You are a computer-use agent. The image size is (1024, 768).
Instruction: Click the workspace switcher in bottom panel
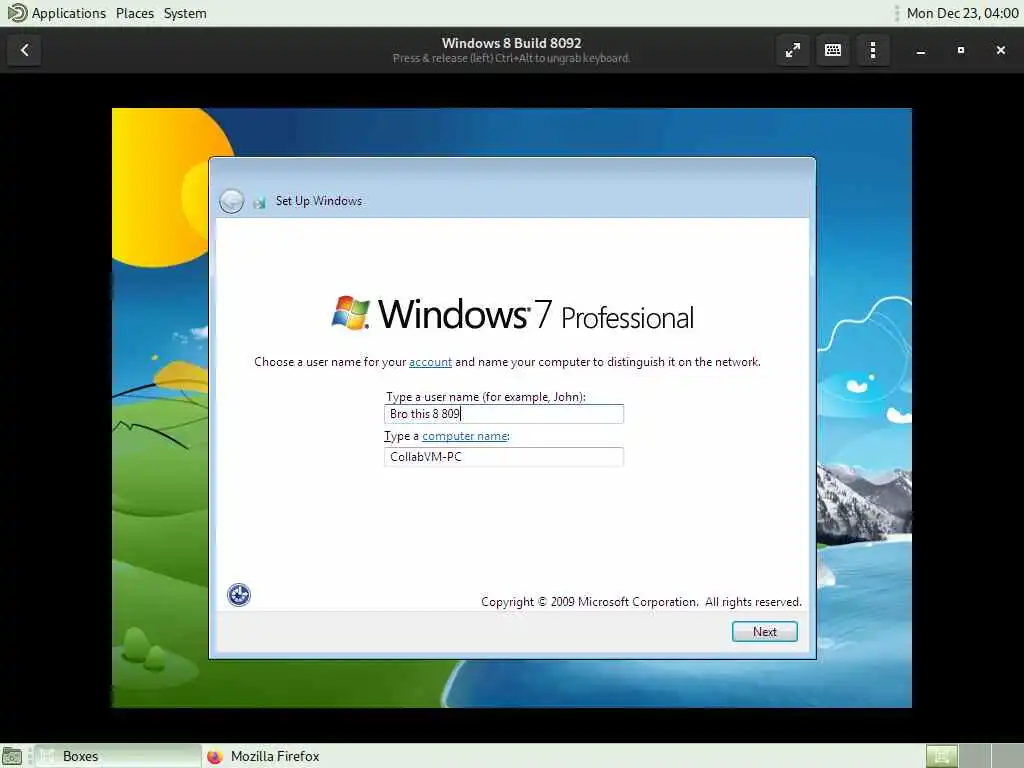pyautogui.click(x=974, y=756)
